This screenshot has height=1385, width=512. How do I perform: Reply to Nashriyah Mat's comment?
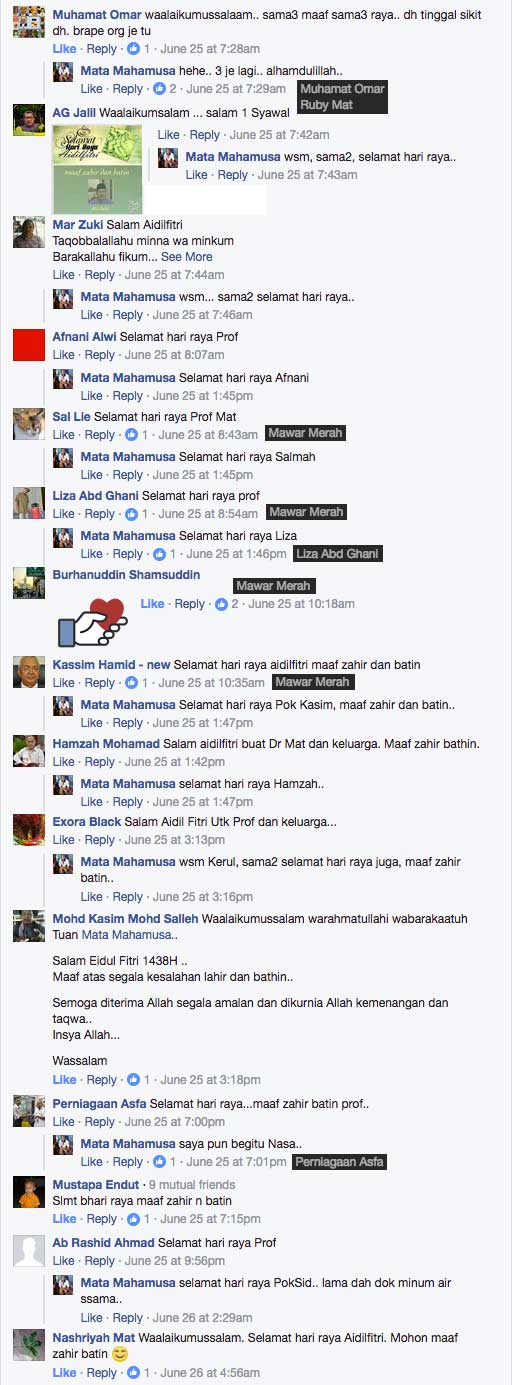(100, 1373)
